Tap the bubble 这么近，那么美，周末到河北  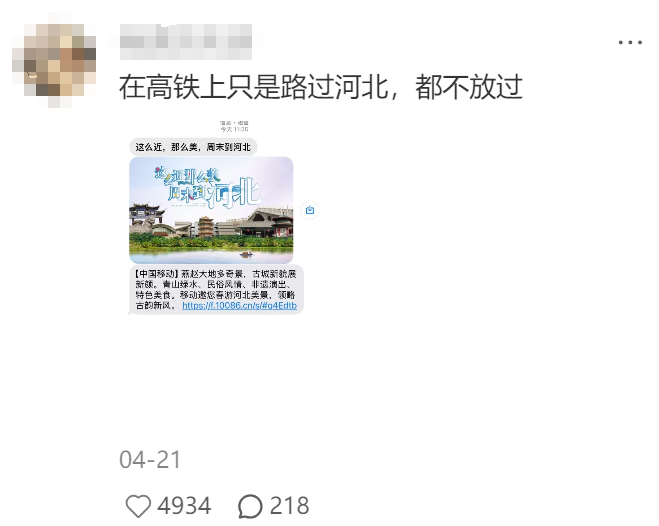click(x=193, y=147)
